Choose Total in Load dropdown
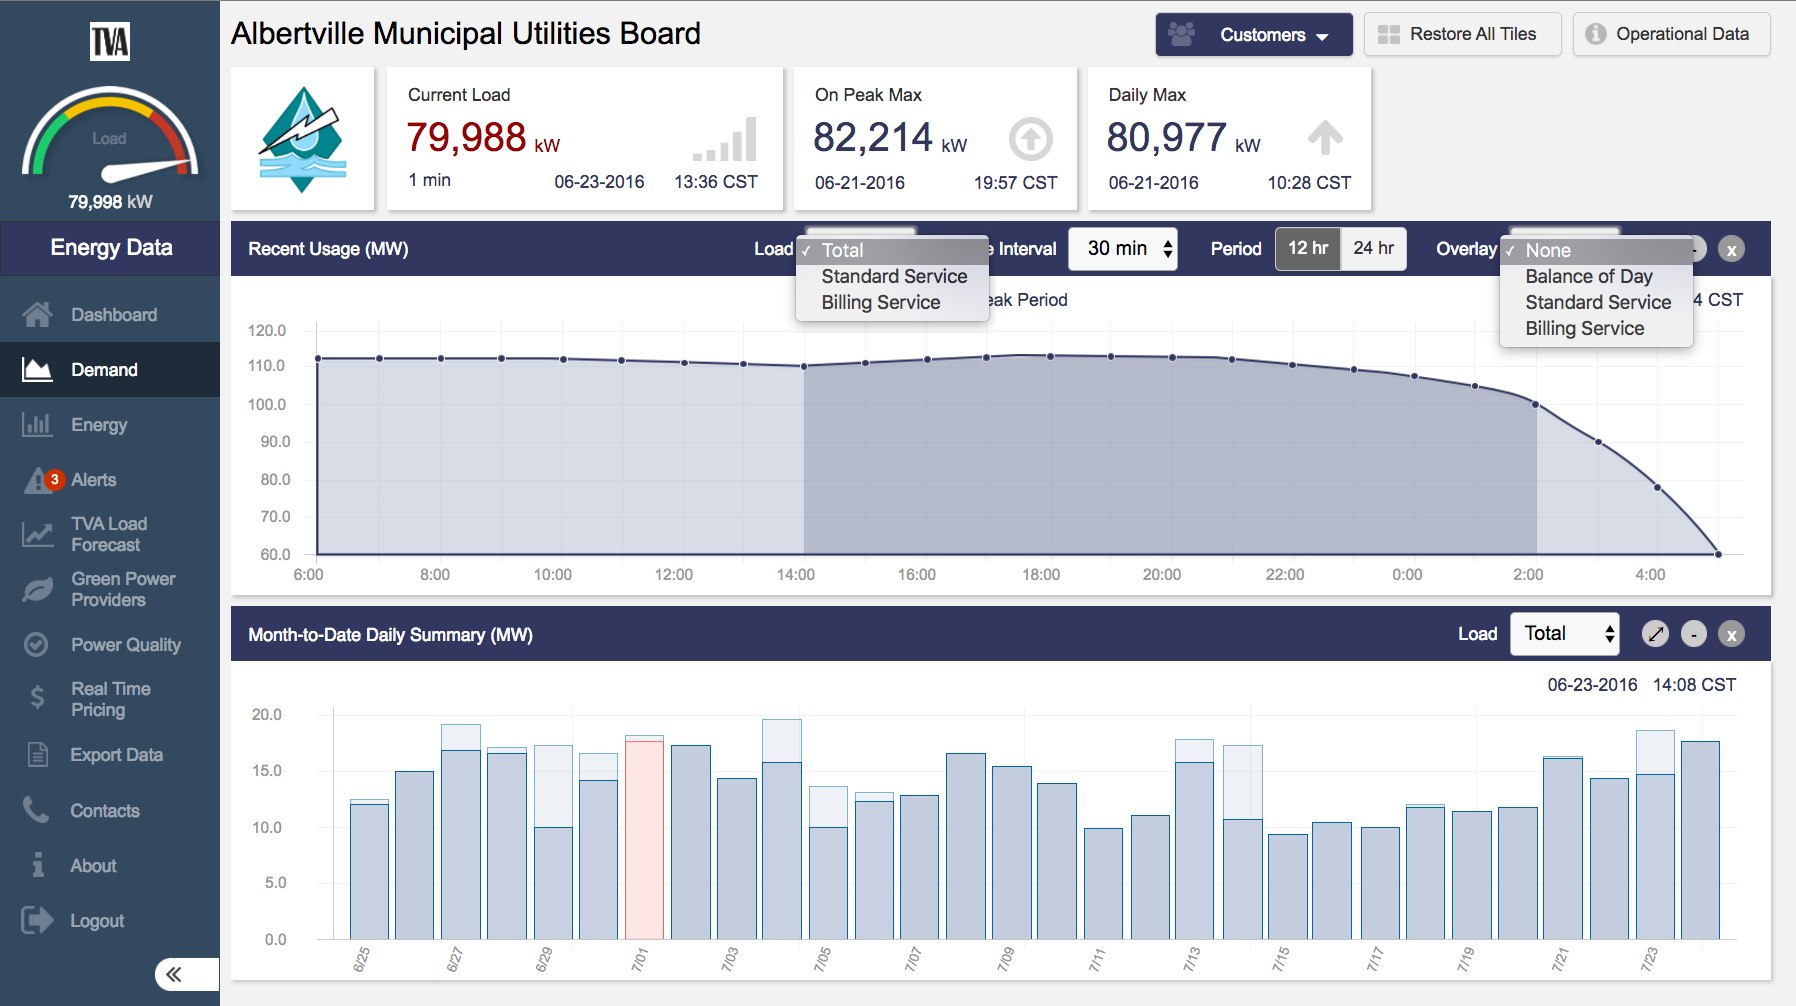 (x=892, y=251)
